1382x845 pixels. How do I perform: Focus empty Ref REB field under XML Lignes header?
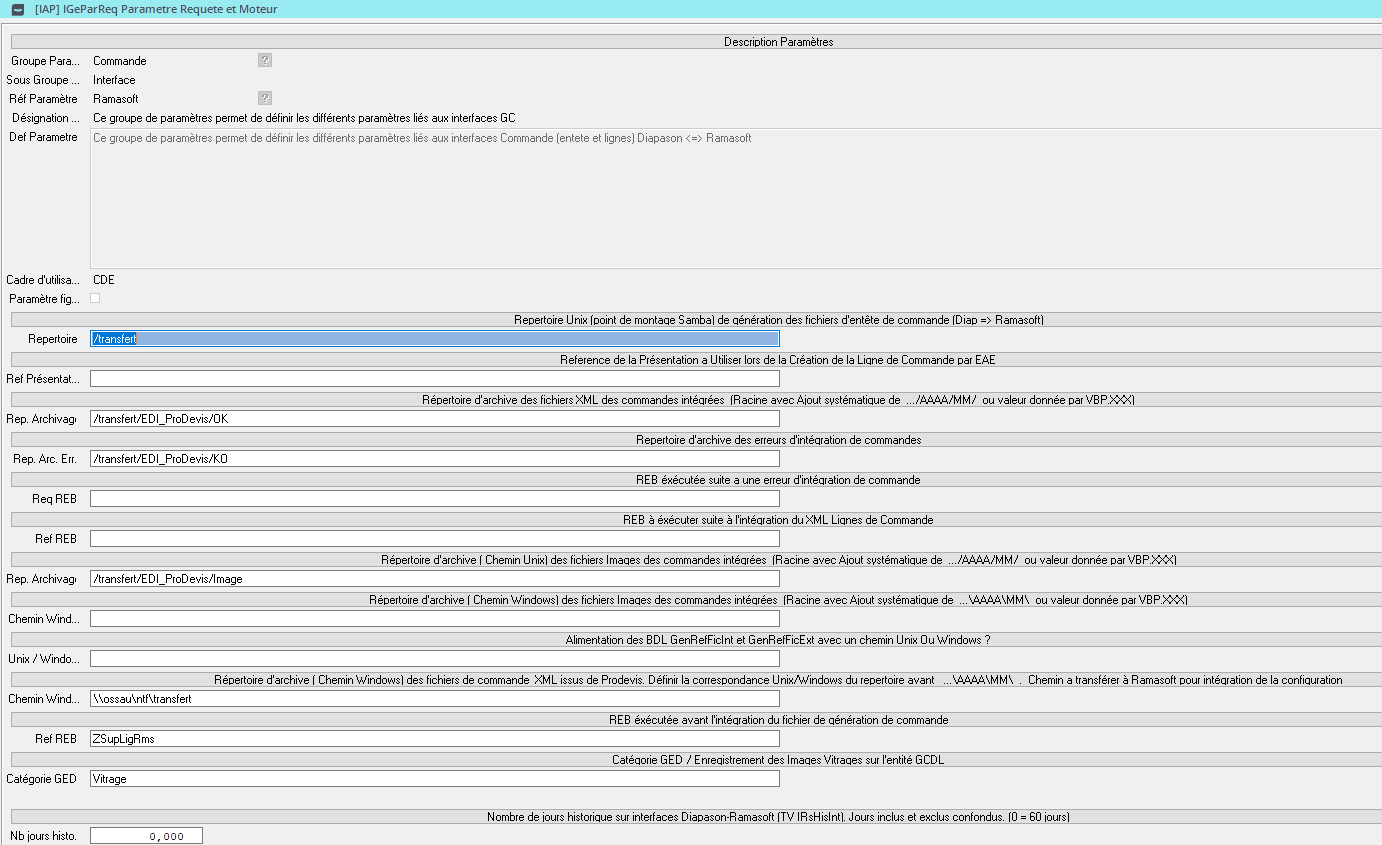coord(434,539)
